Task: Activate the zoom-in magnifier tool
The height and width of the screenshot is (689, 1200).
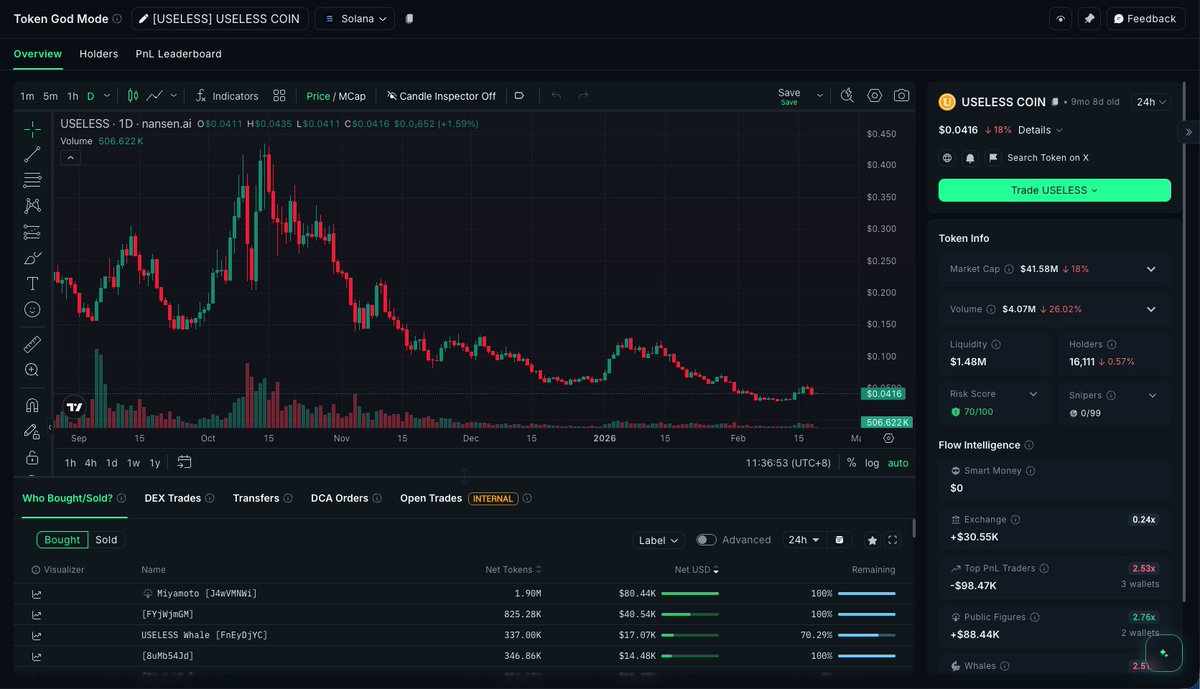Action: [x=32, y=370]
